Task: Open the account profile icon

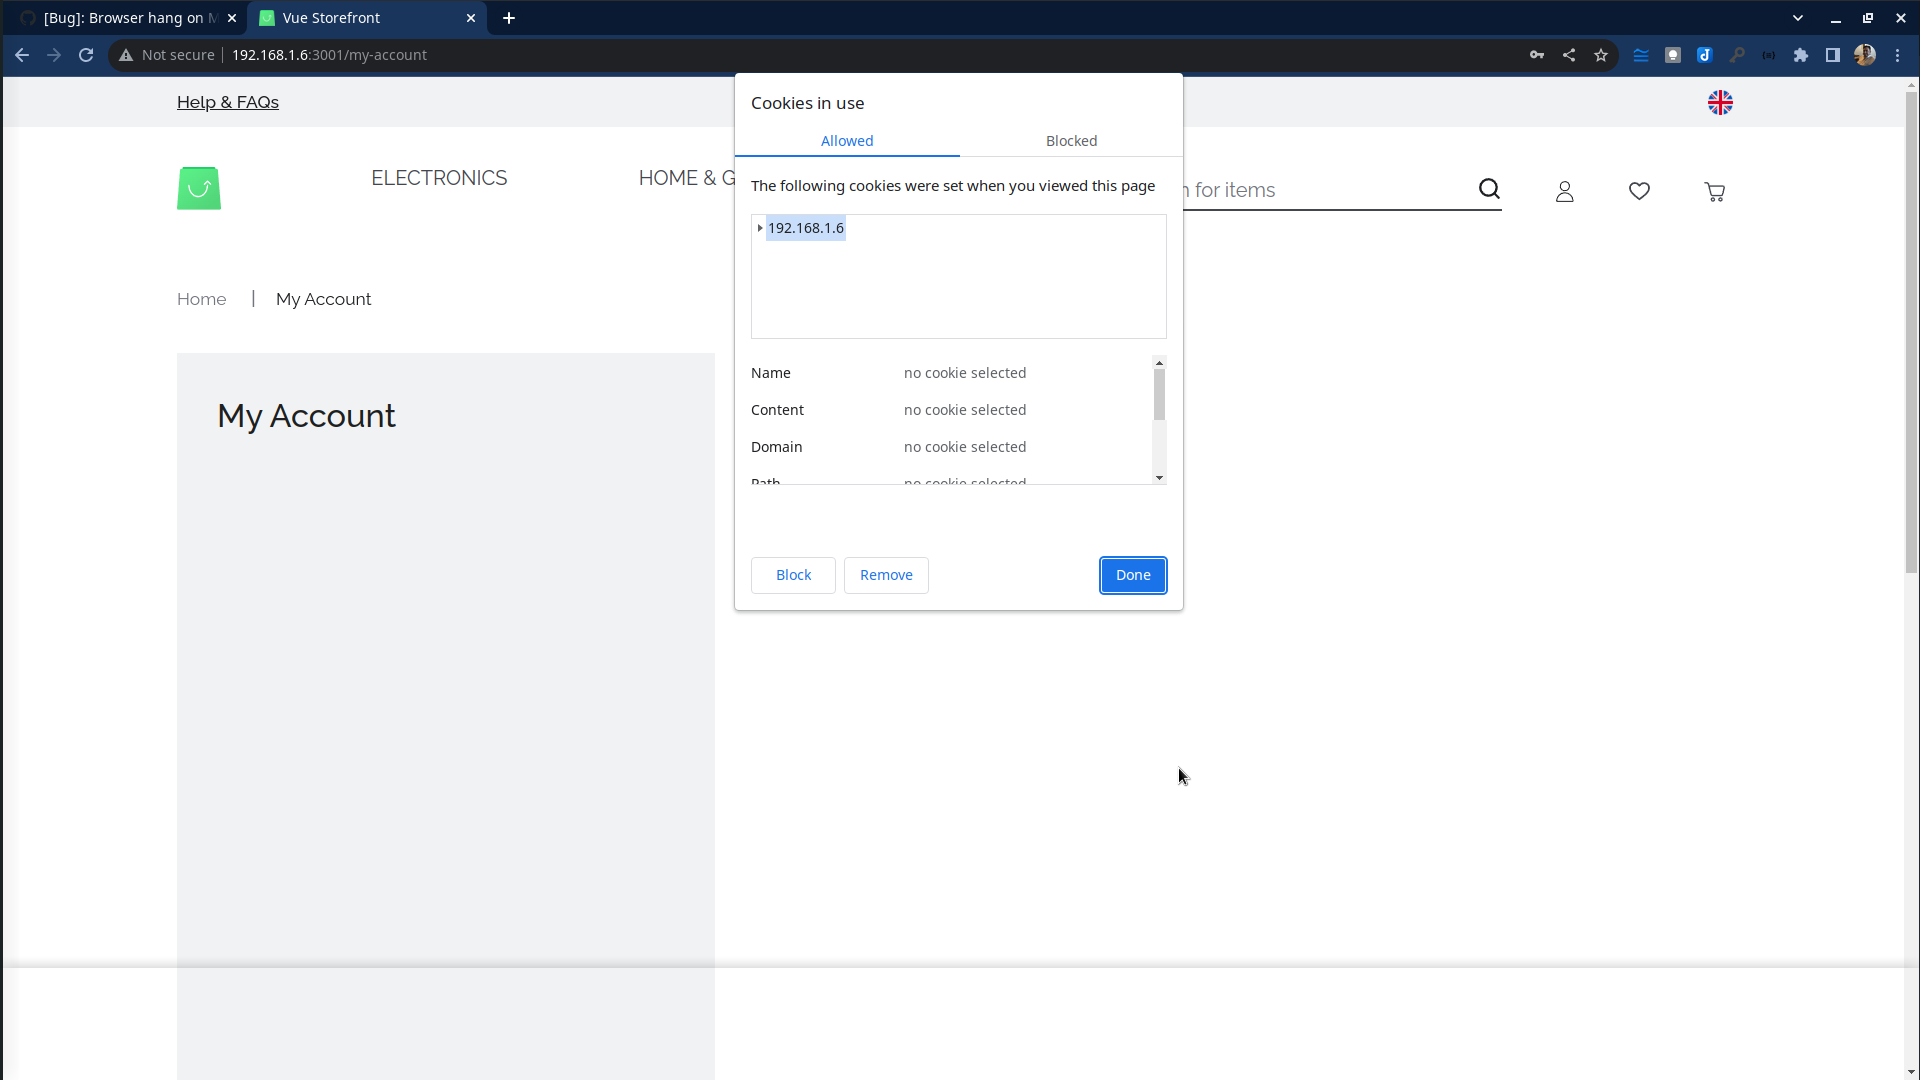Action: coord(1564,191)
